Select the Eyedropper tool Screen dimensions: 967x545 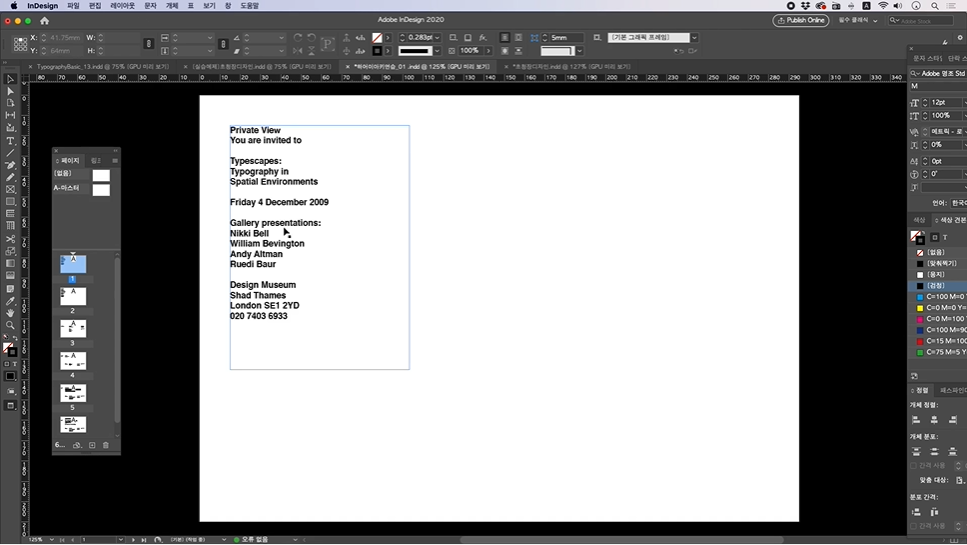tap(10, 301)
